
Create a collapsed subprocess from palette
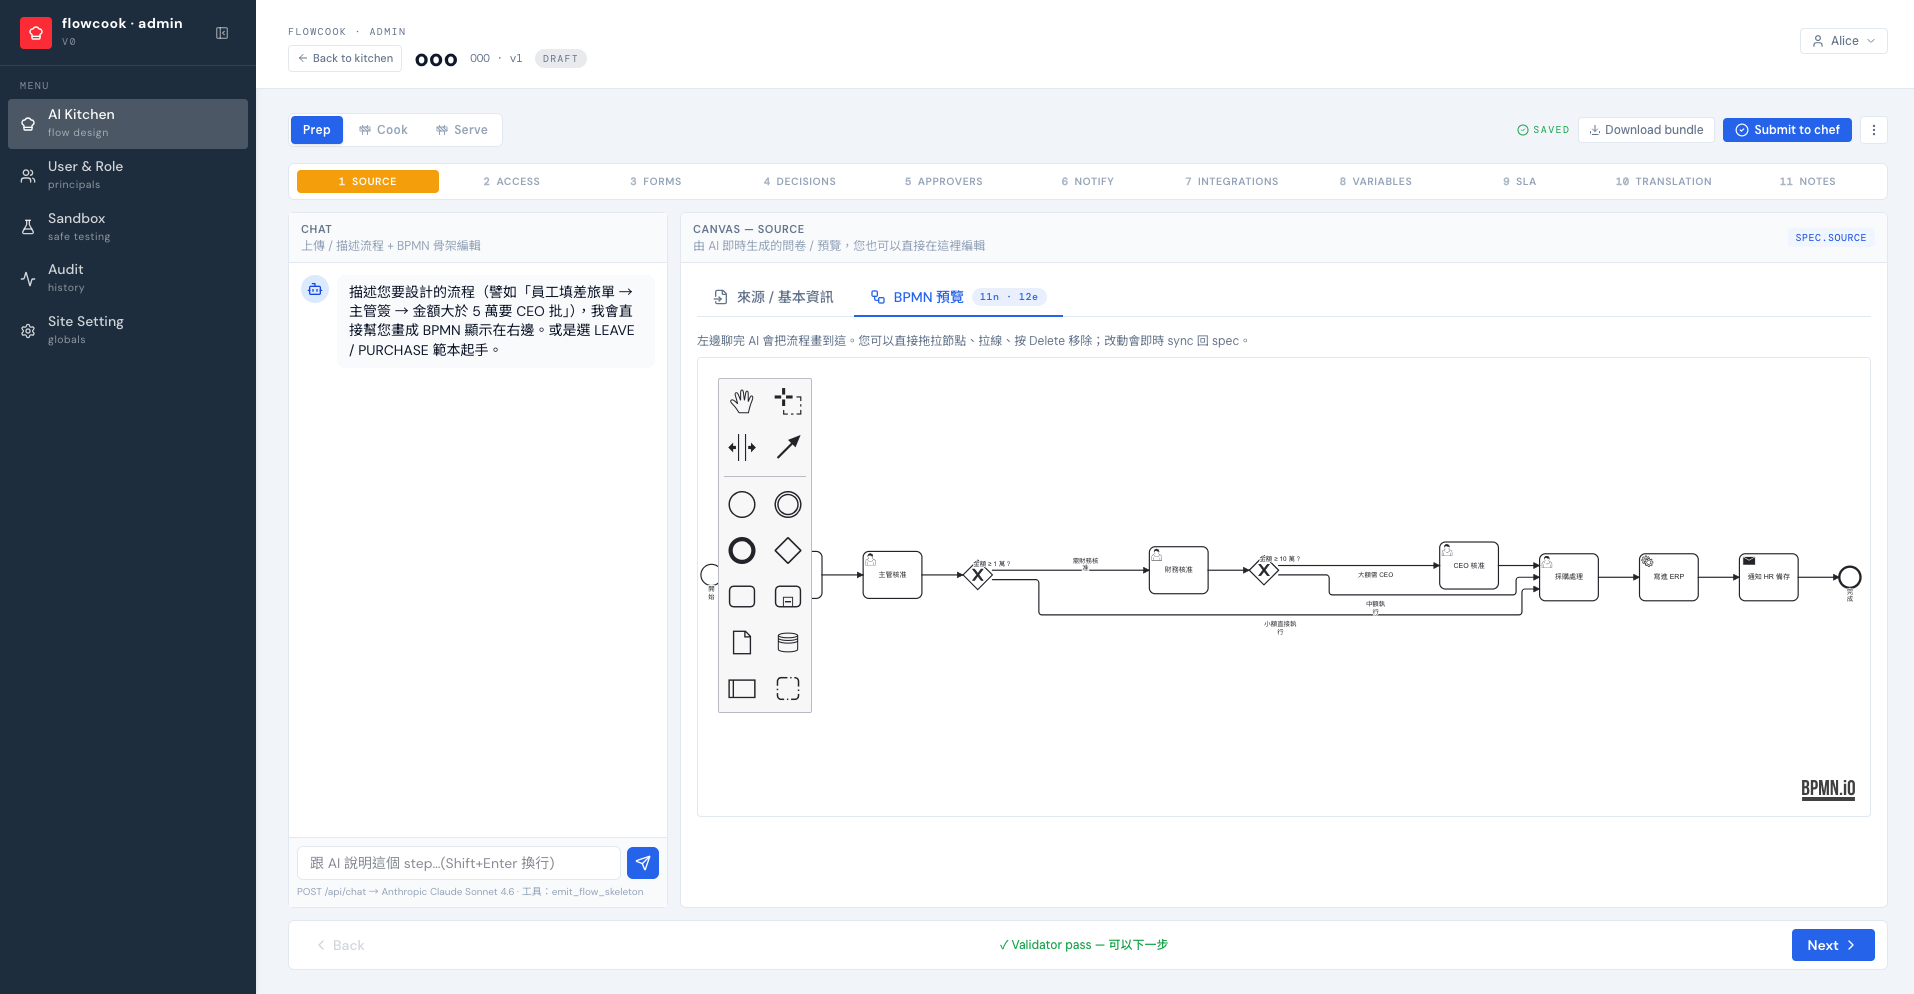(788, 597)
